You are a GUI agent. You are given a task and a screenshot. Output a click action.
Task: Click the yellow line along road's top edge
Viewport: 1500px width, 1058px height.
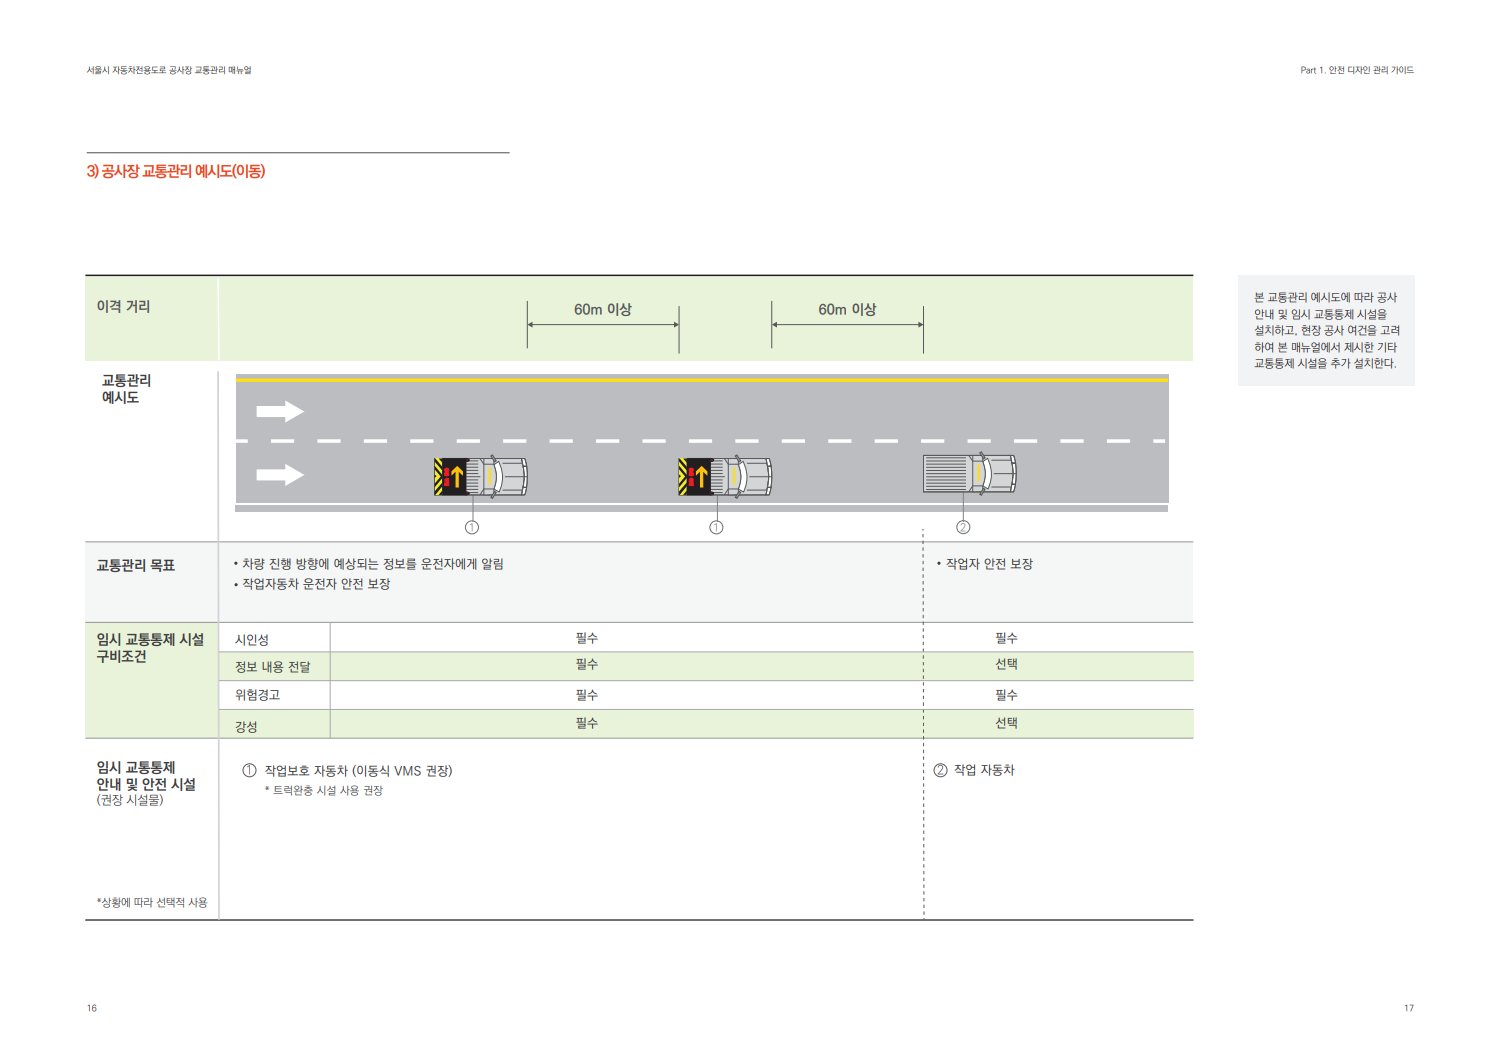[700, 380]
